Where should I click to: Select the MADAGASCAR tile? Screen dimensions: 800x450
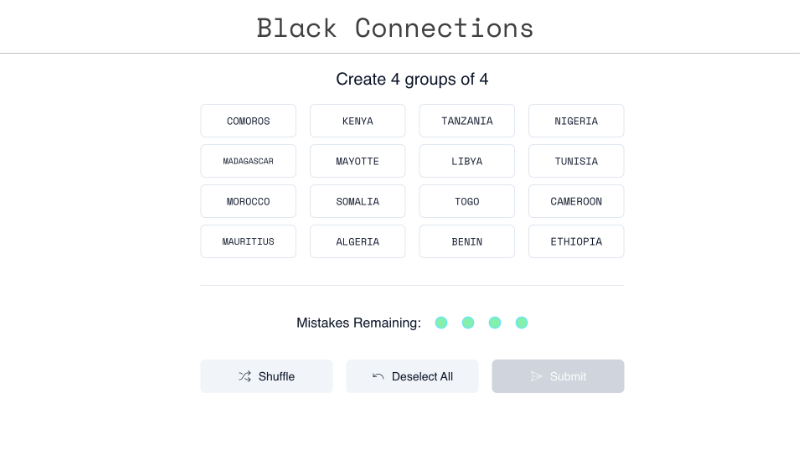coord(248,161)
